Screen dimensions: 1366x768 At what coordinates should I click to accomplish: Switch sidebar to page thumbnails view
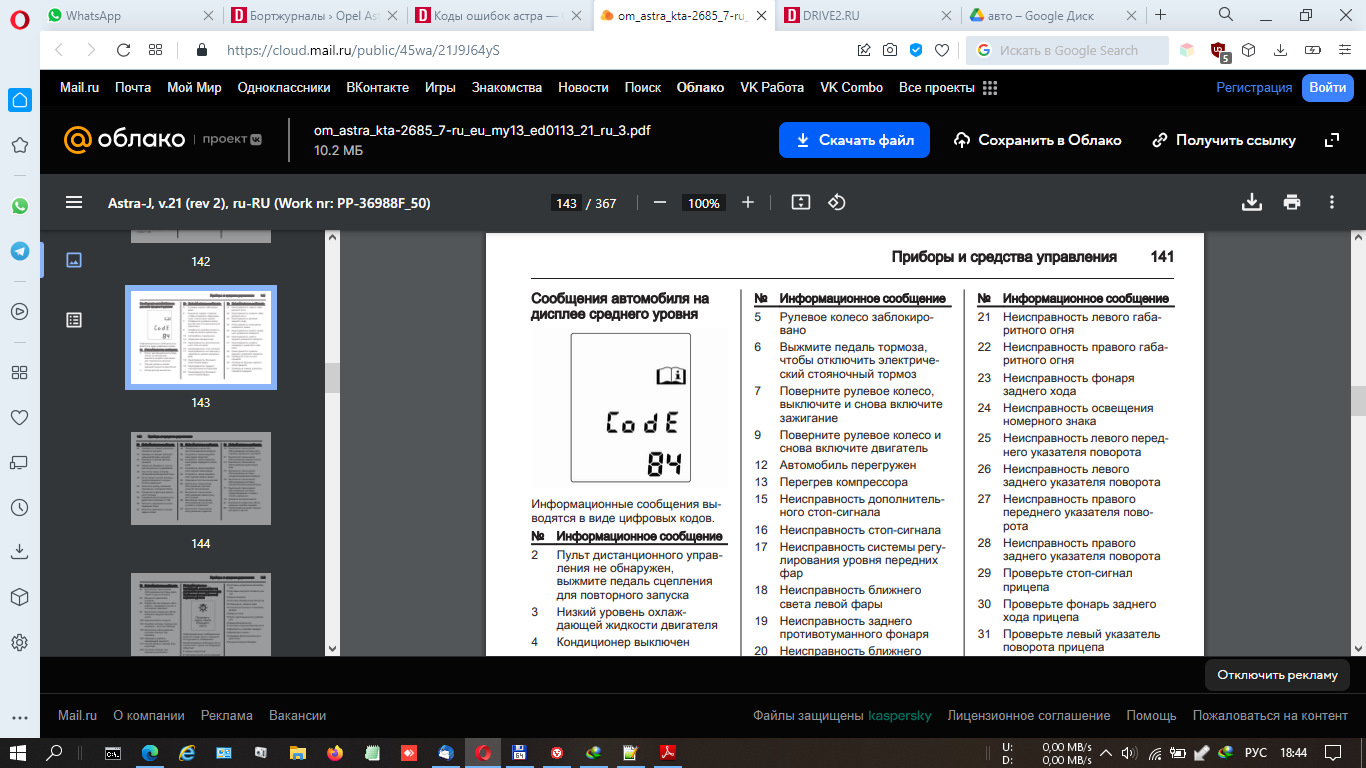coord(74,260)
